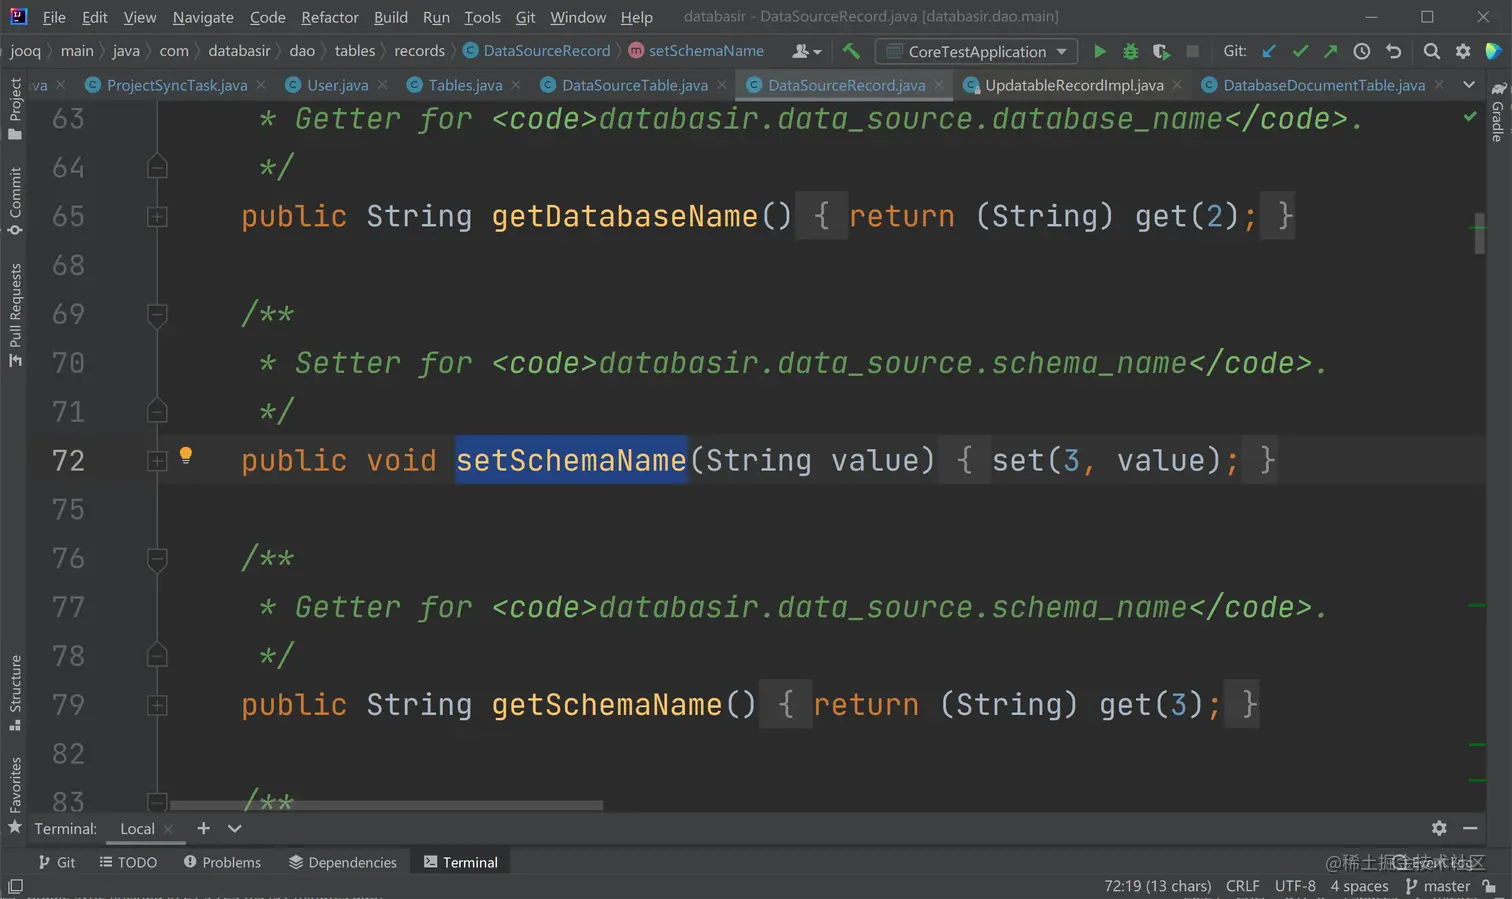The image size is (1512, 899).
Task: Click the highlighted setSchemaName identifier in code
Action: click(571, 460)
